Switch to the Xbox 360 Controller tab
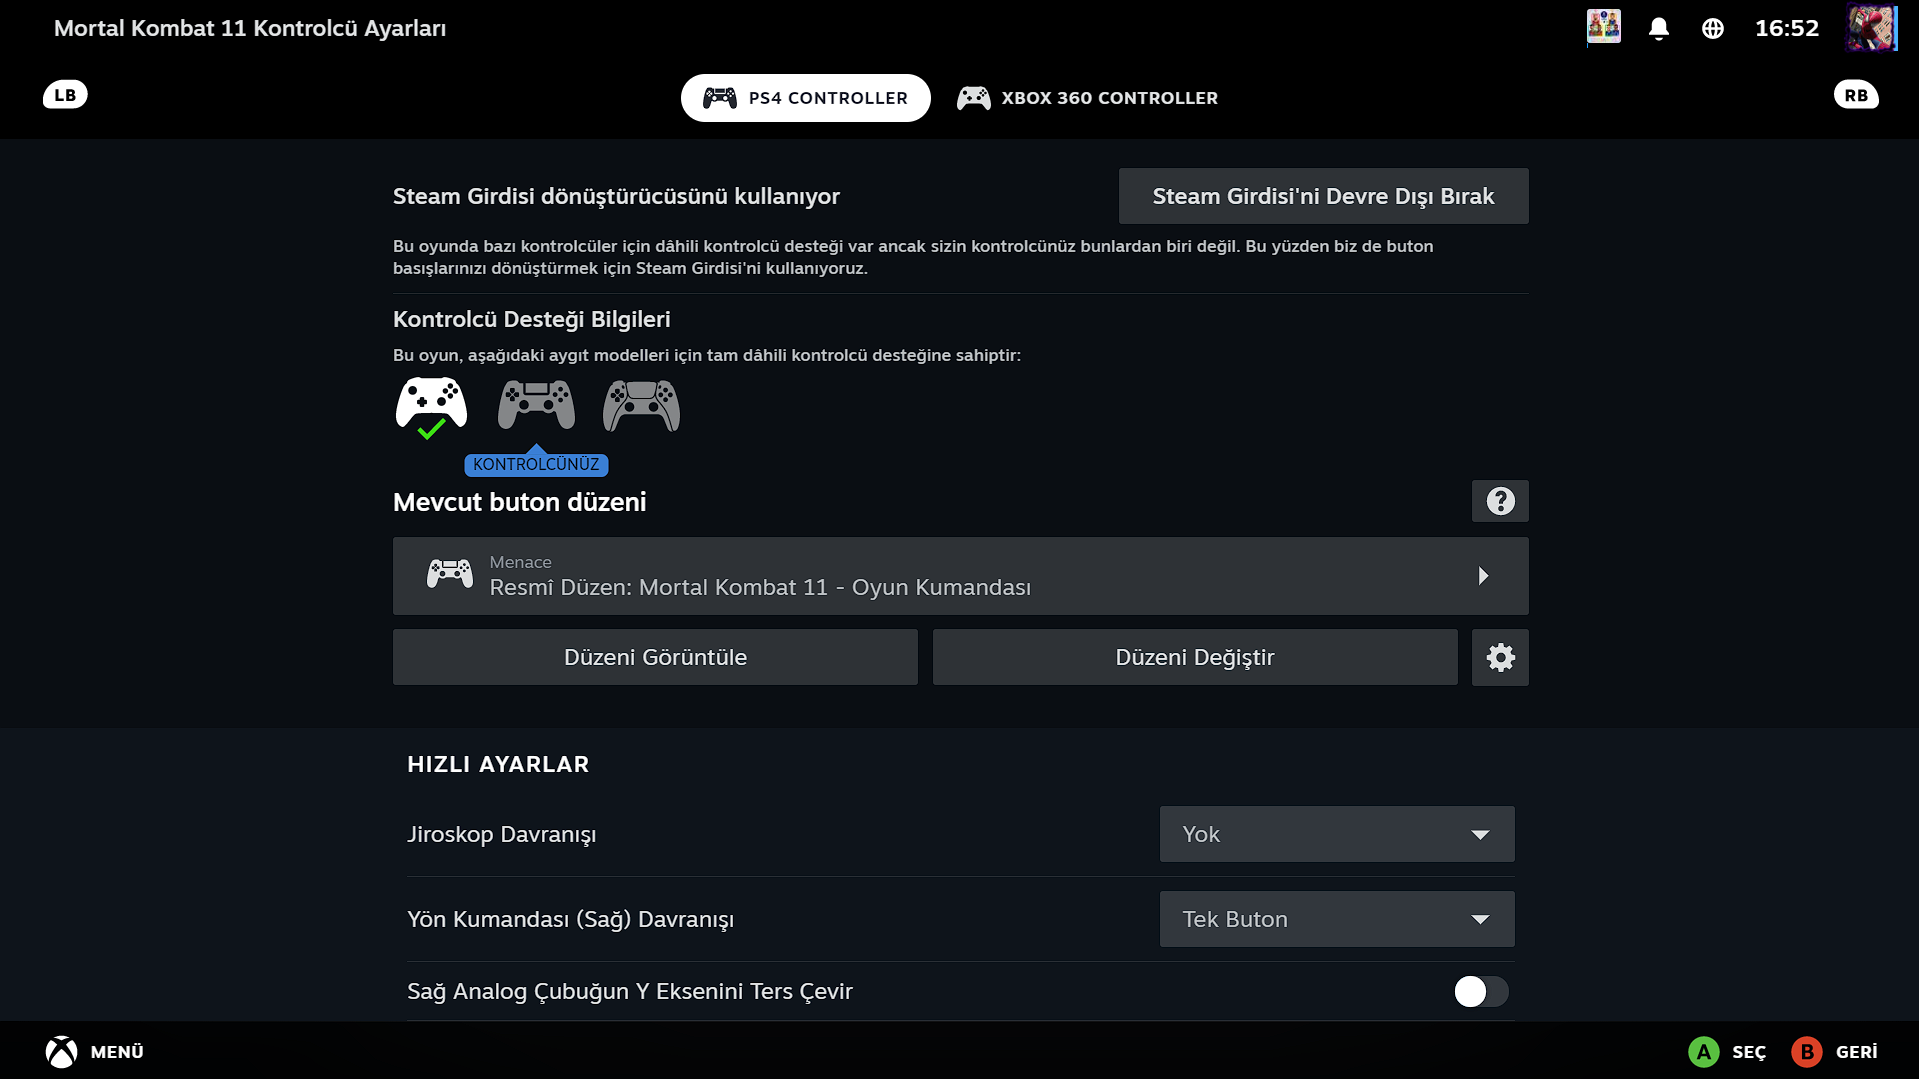Viewport: 1919px width, 1079px height. [x=1087, y=98]
